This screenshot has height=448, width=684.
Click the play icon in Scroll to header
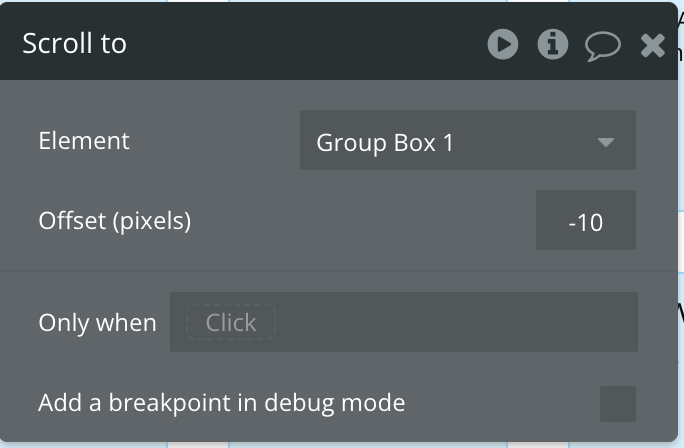tap(503, 44)
